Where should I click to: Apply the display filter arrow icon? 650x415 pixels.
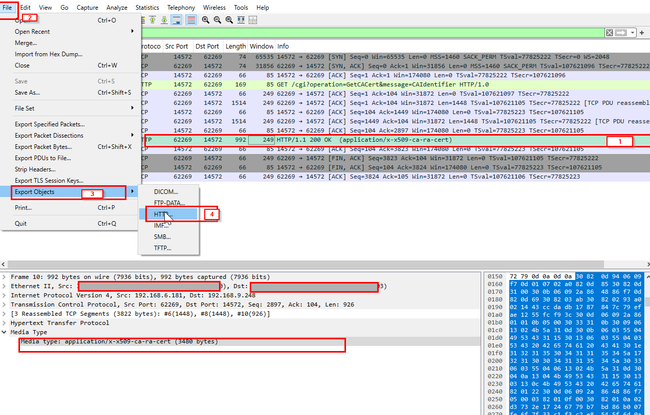[621, 33]
